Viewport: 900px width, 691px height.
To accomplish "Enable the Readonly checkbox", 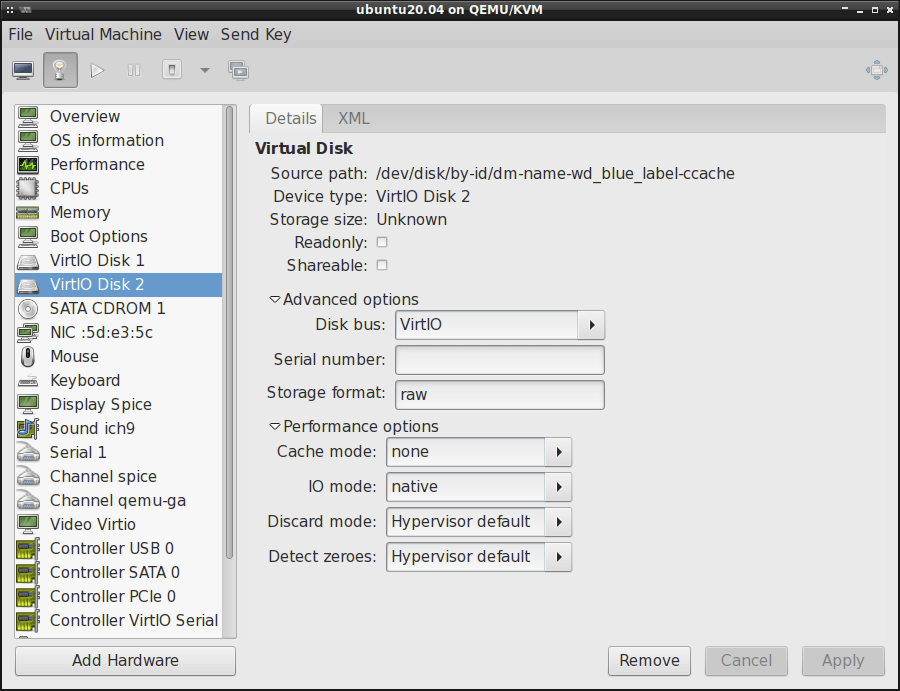I will [382, 242].
